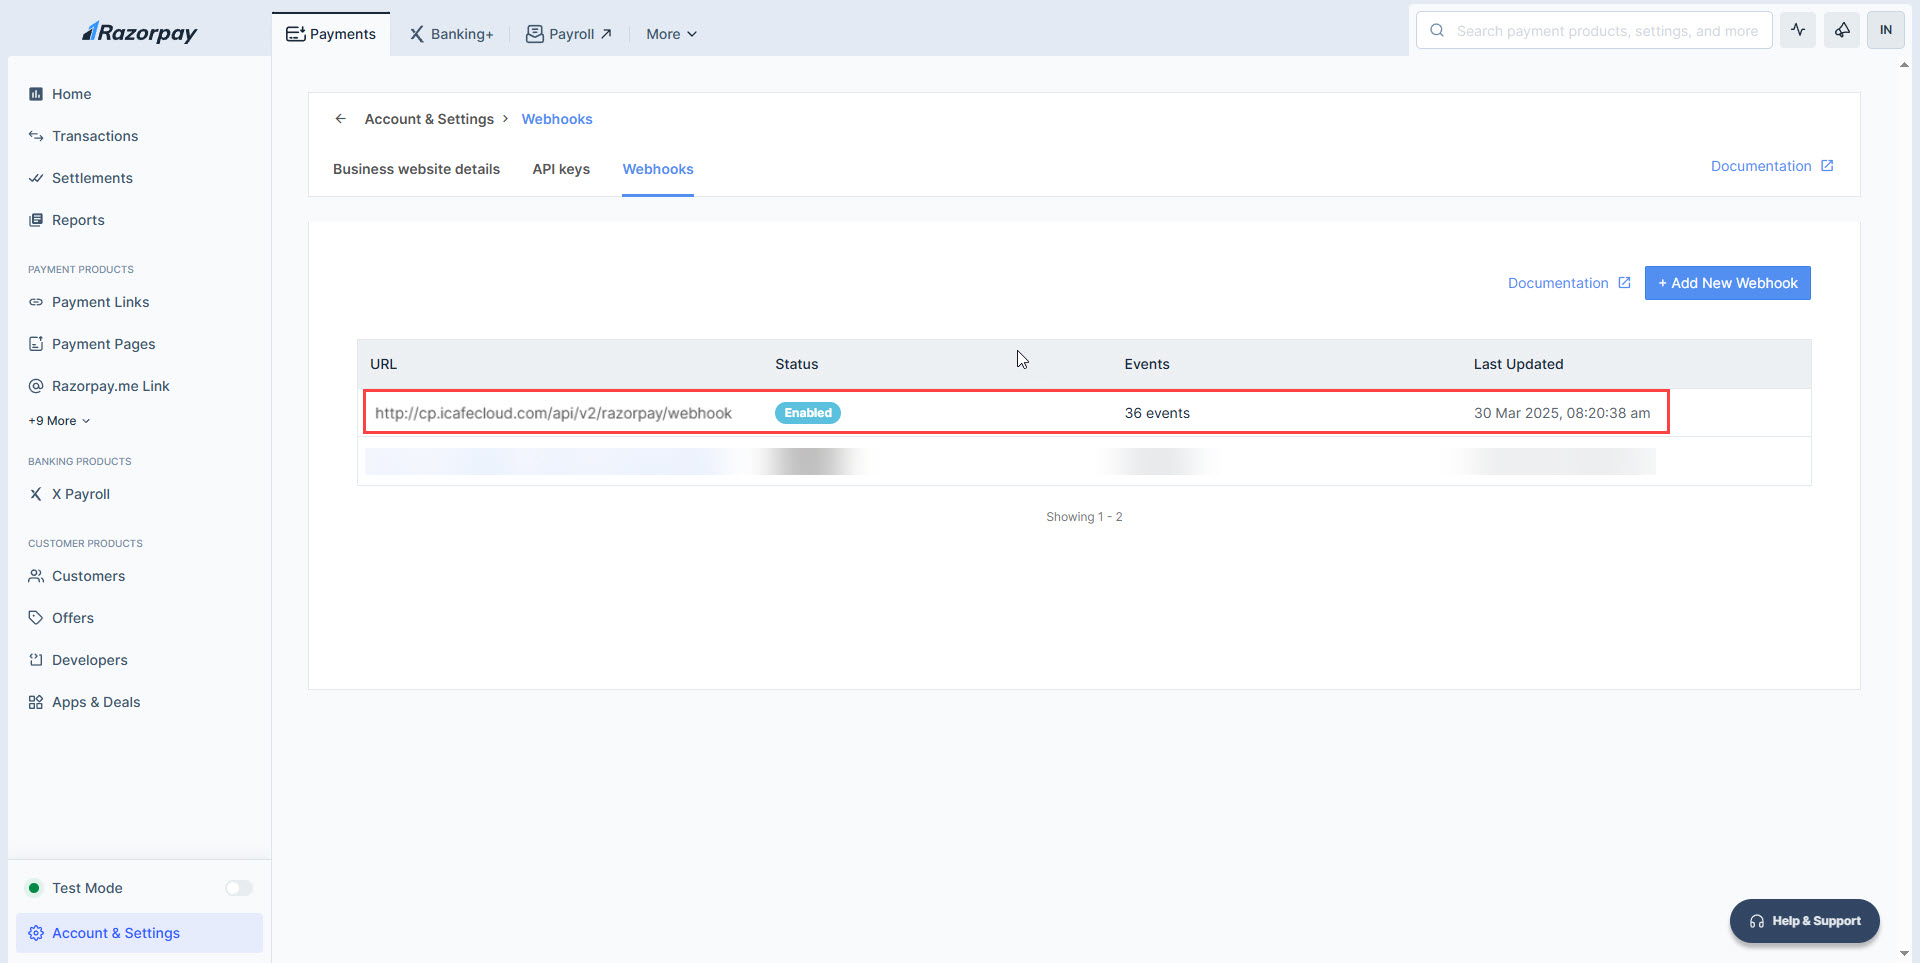Click the announcements icon in top bar
Screen dimensions: 1920x963
(x=1841, y=30)
